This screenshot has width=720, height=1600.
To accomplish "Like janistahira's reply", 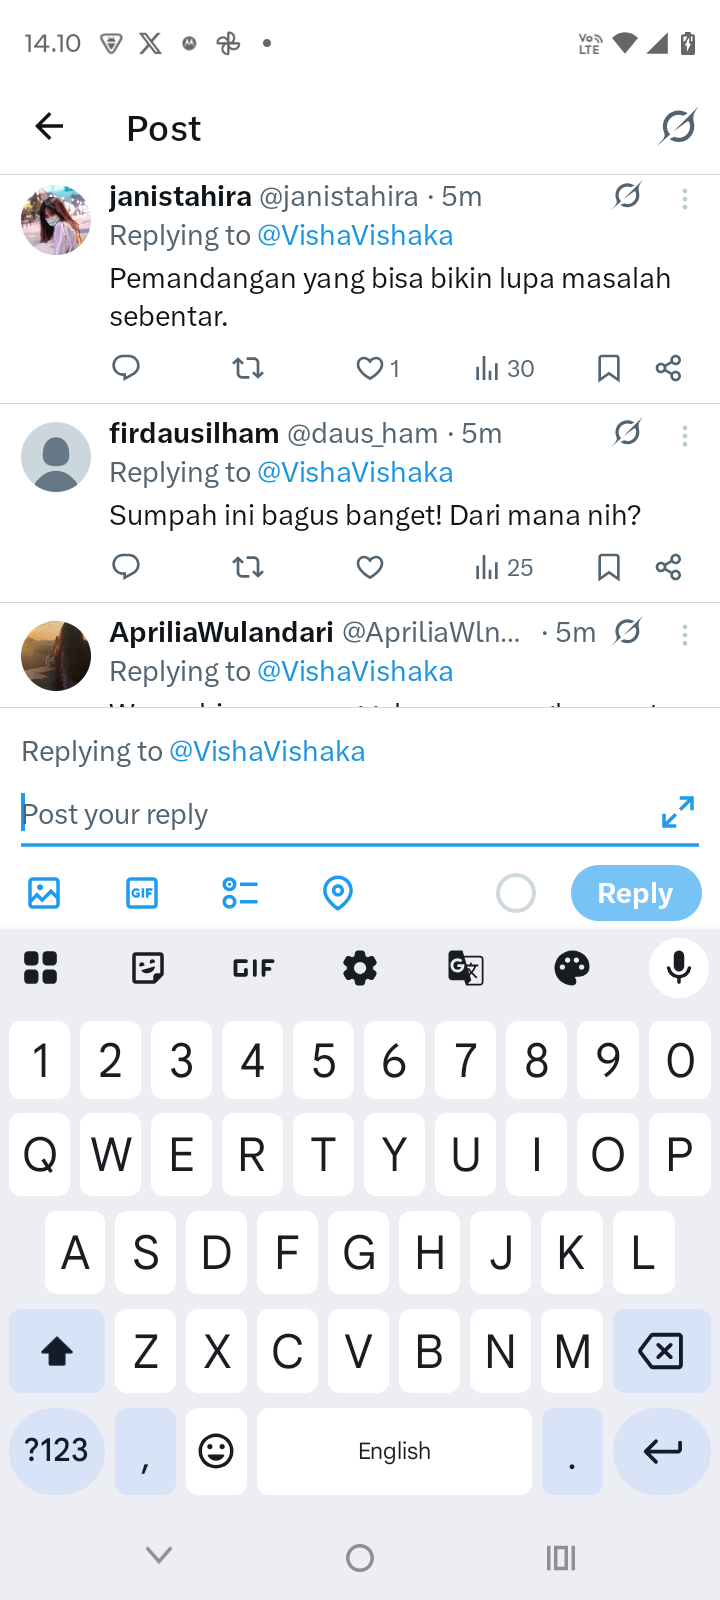I will 370,369.
